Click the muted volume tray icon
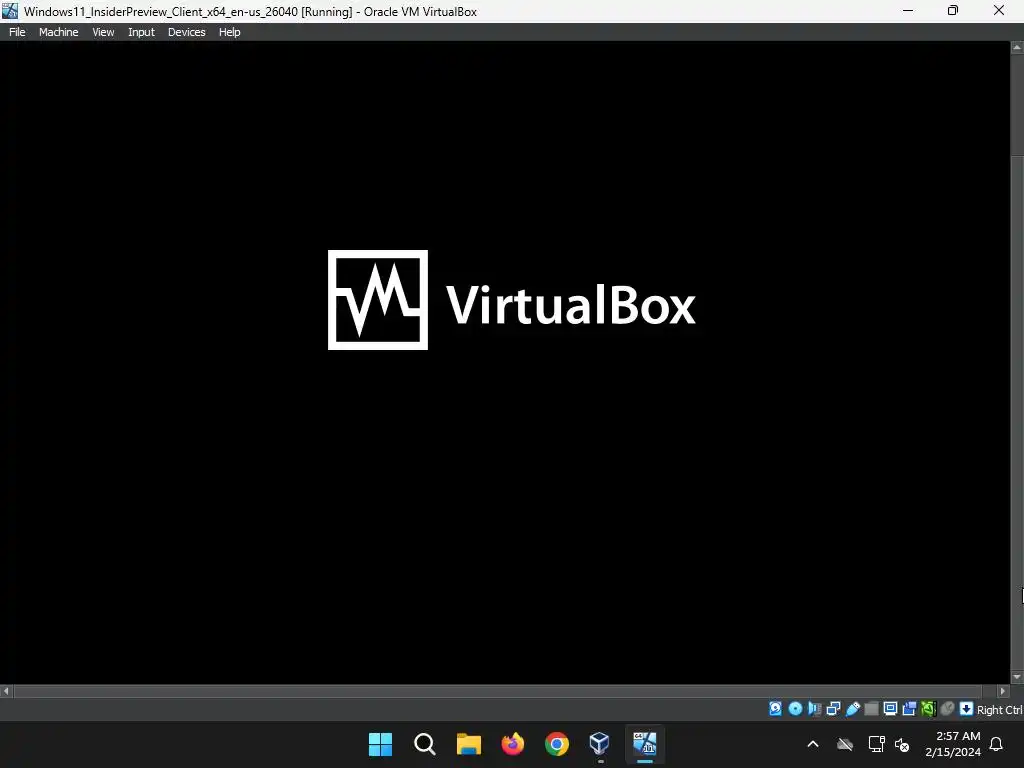 [x=902, y=744]
